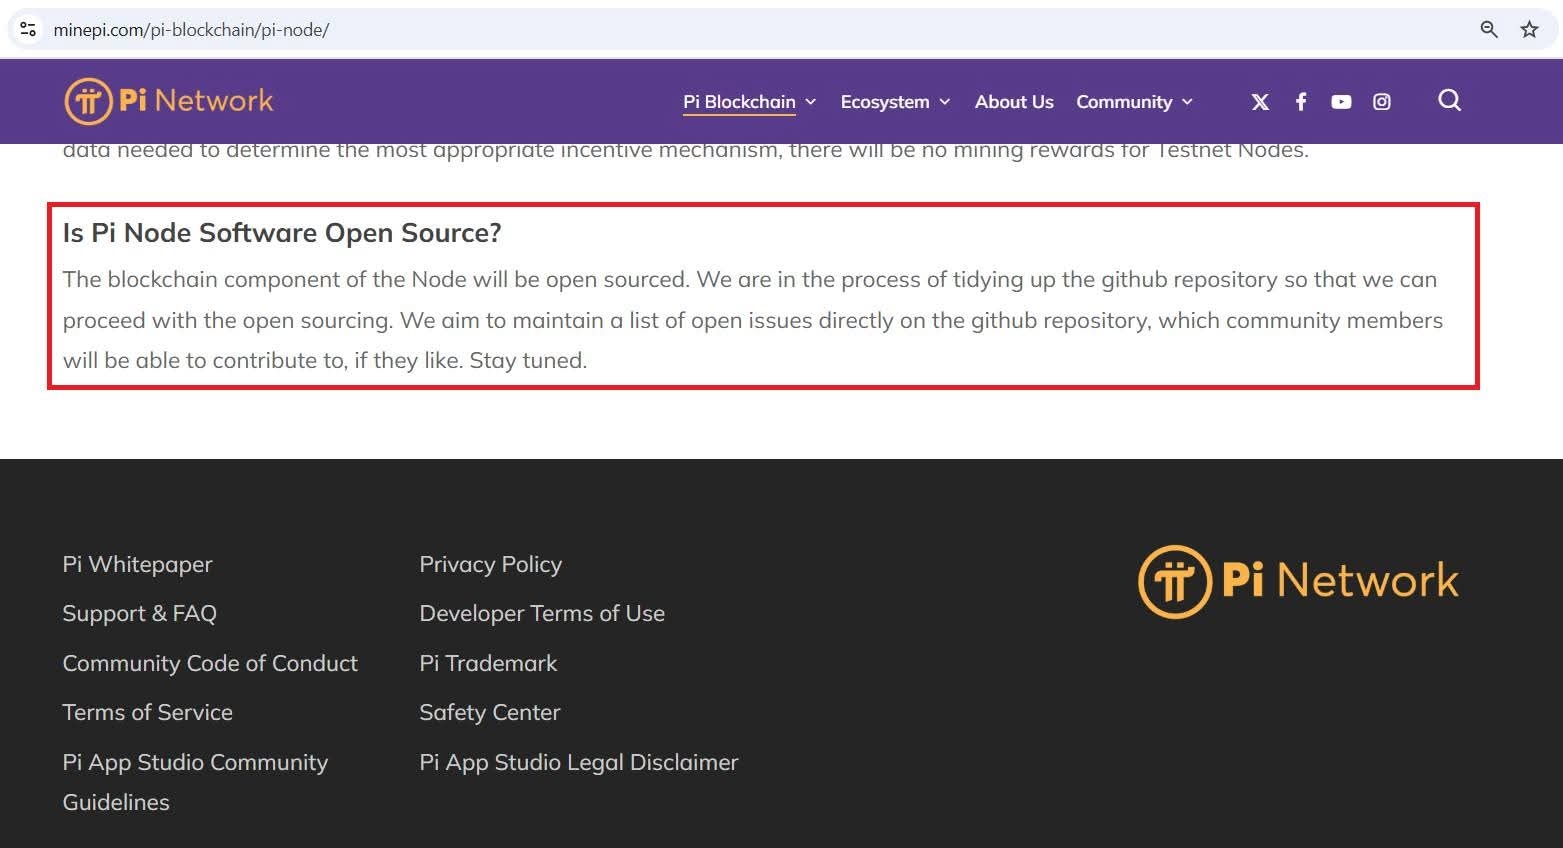This screenshot has width=1563, height=848.
Task: View site information icon in address bar
Action: tap(28, 29)
